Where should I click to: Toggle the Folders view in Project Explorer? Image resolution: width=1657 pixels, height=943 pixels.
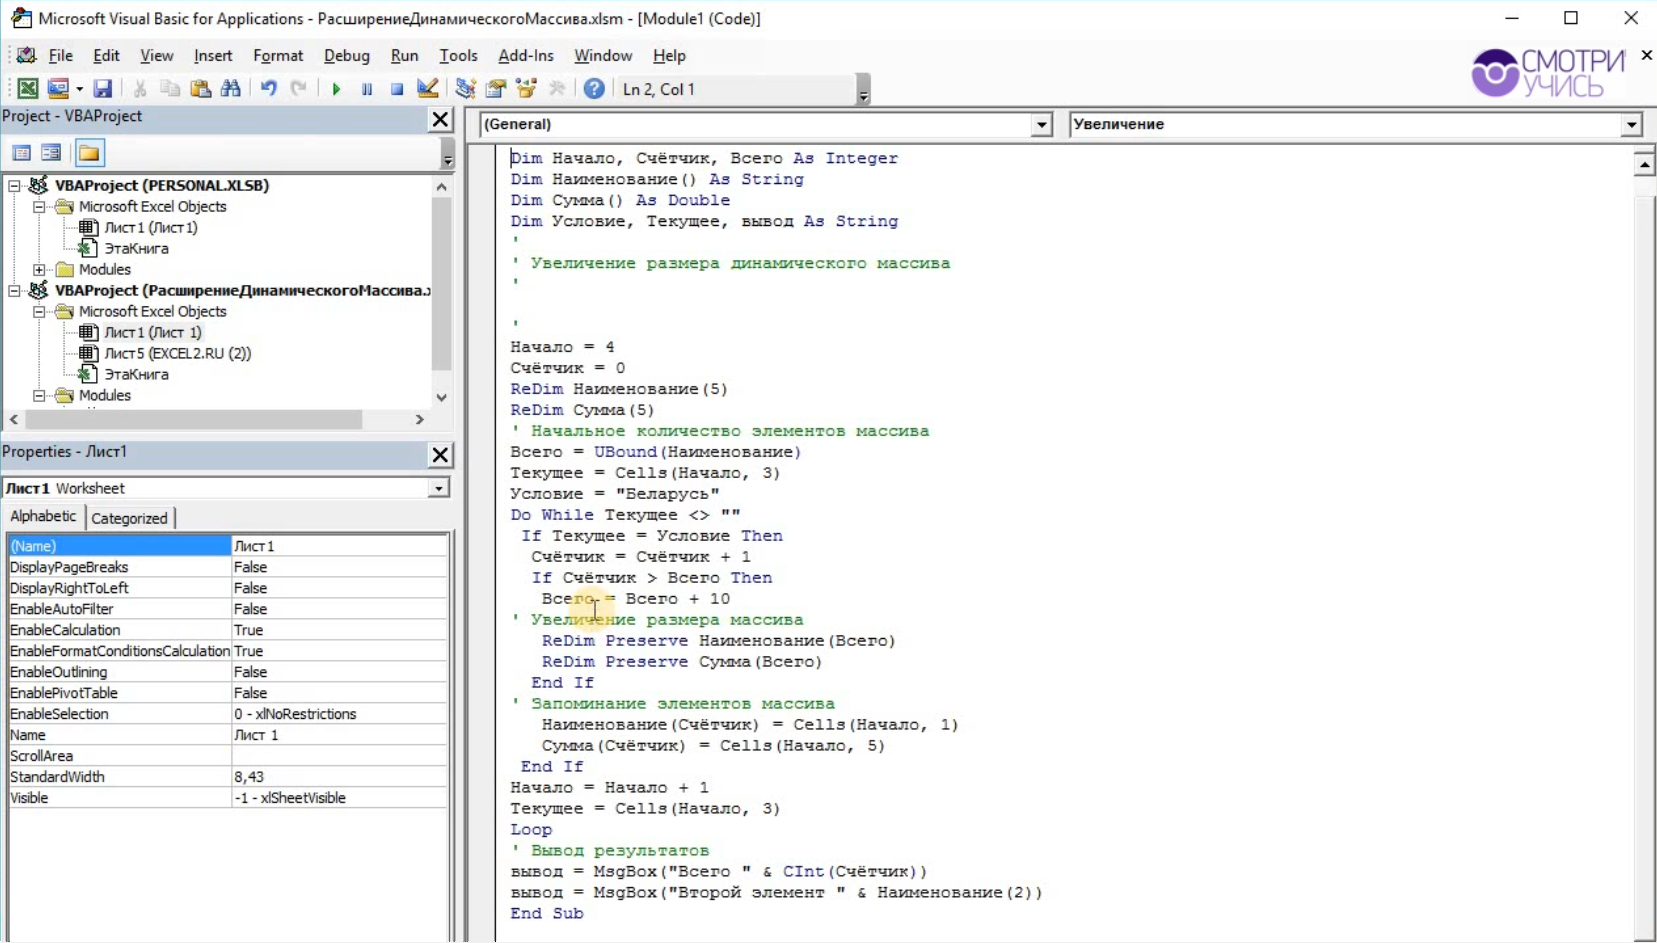[x=89, y=152]
